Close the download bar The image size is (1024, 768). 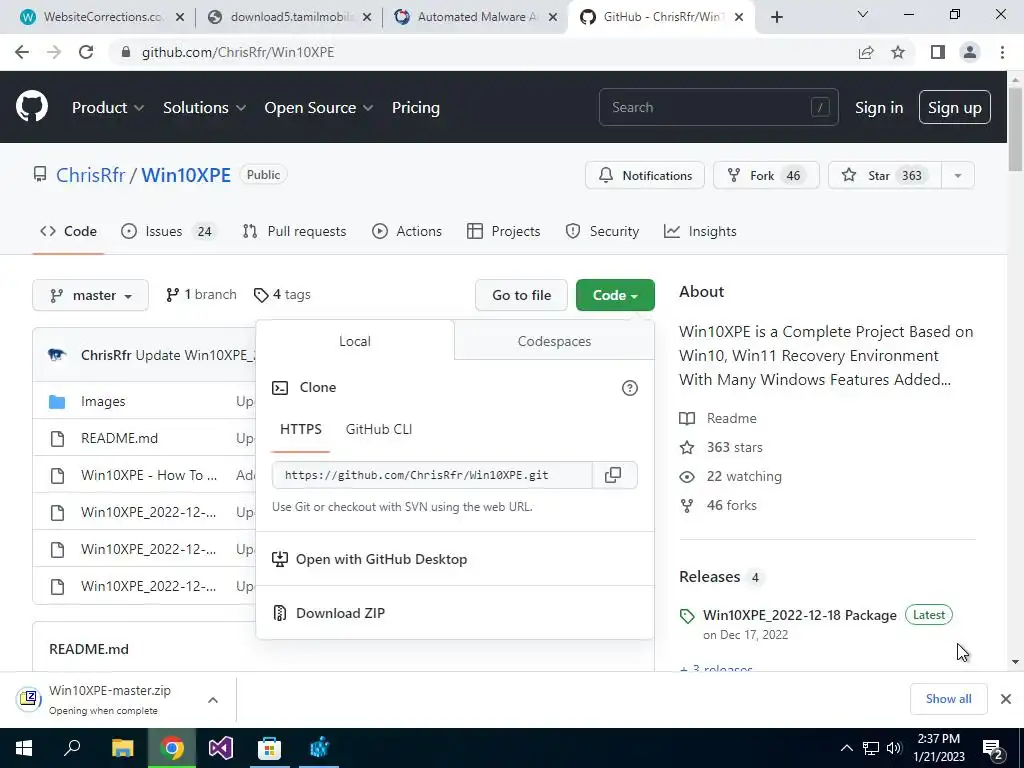pyautogui.click(x=1006, y=699)
